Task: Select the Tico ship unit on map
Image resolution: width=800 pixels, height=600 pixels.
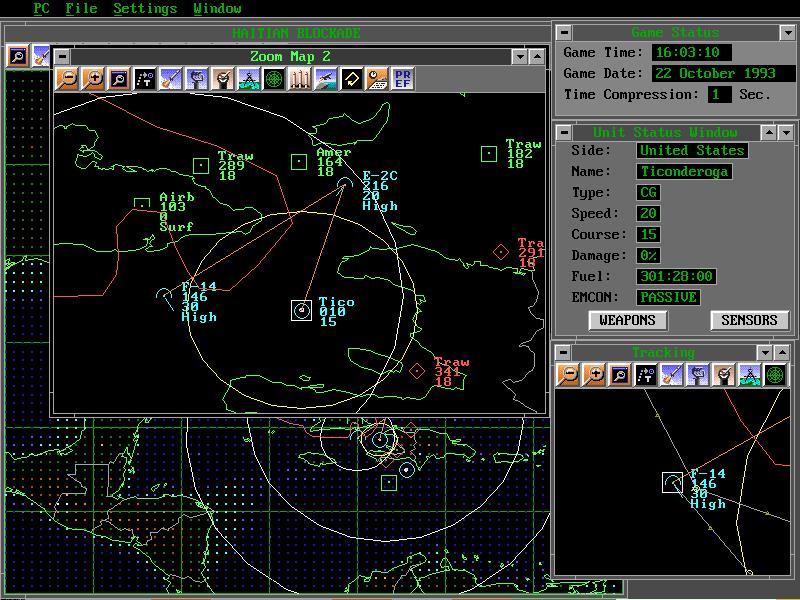Action: click(301, 310)
